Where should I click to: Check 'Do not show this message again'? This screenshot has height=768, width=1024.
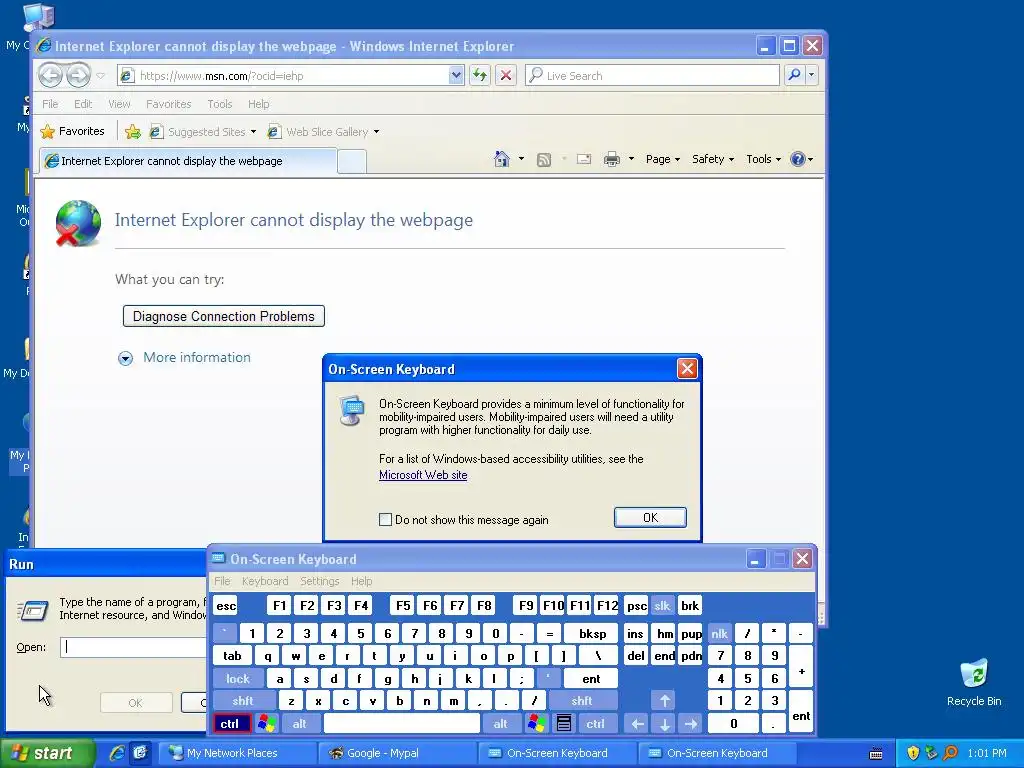(x=385, y=520)
